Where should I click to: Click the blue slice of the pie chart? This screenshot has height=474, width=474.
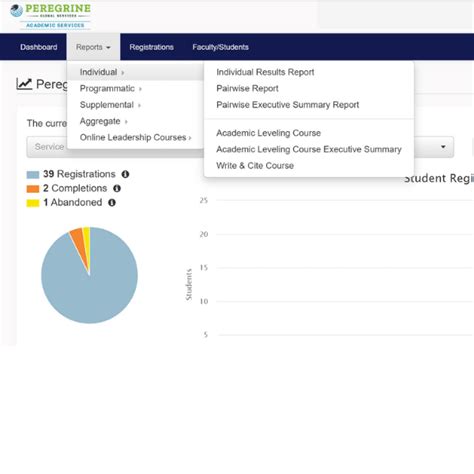(x=90, y=287)
